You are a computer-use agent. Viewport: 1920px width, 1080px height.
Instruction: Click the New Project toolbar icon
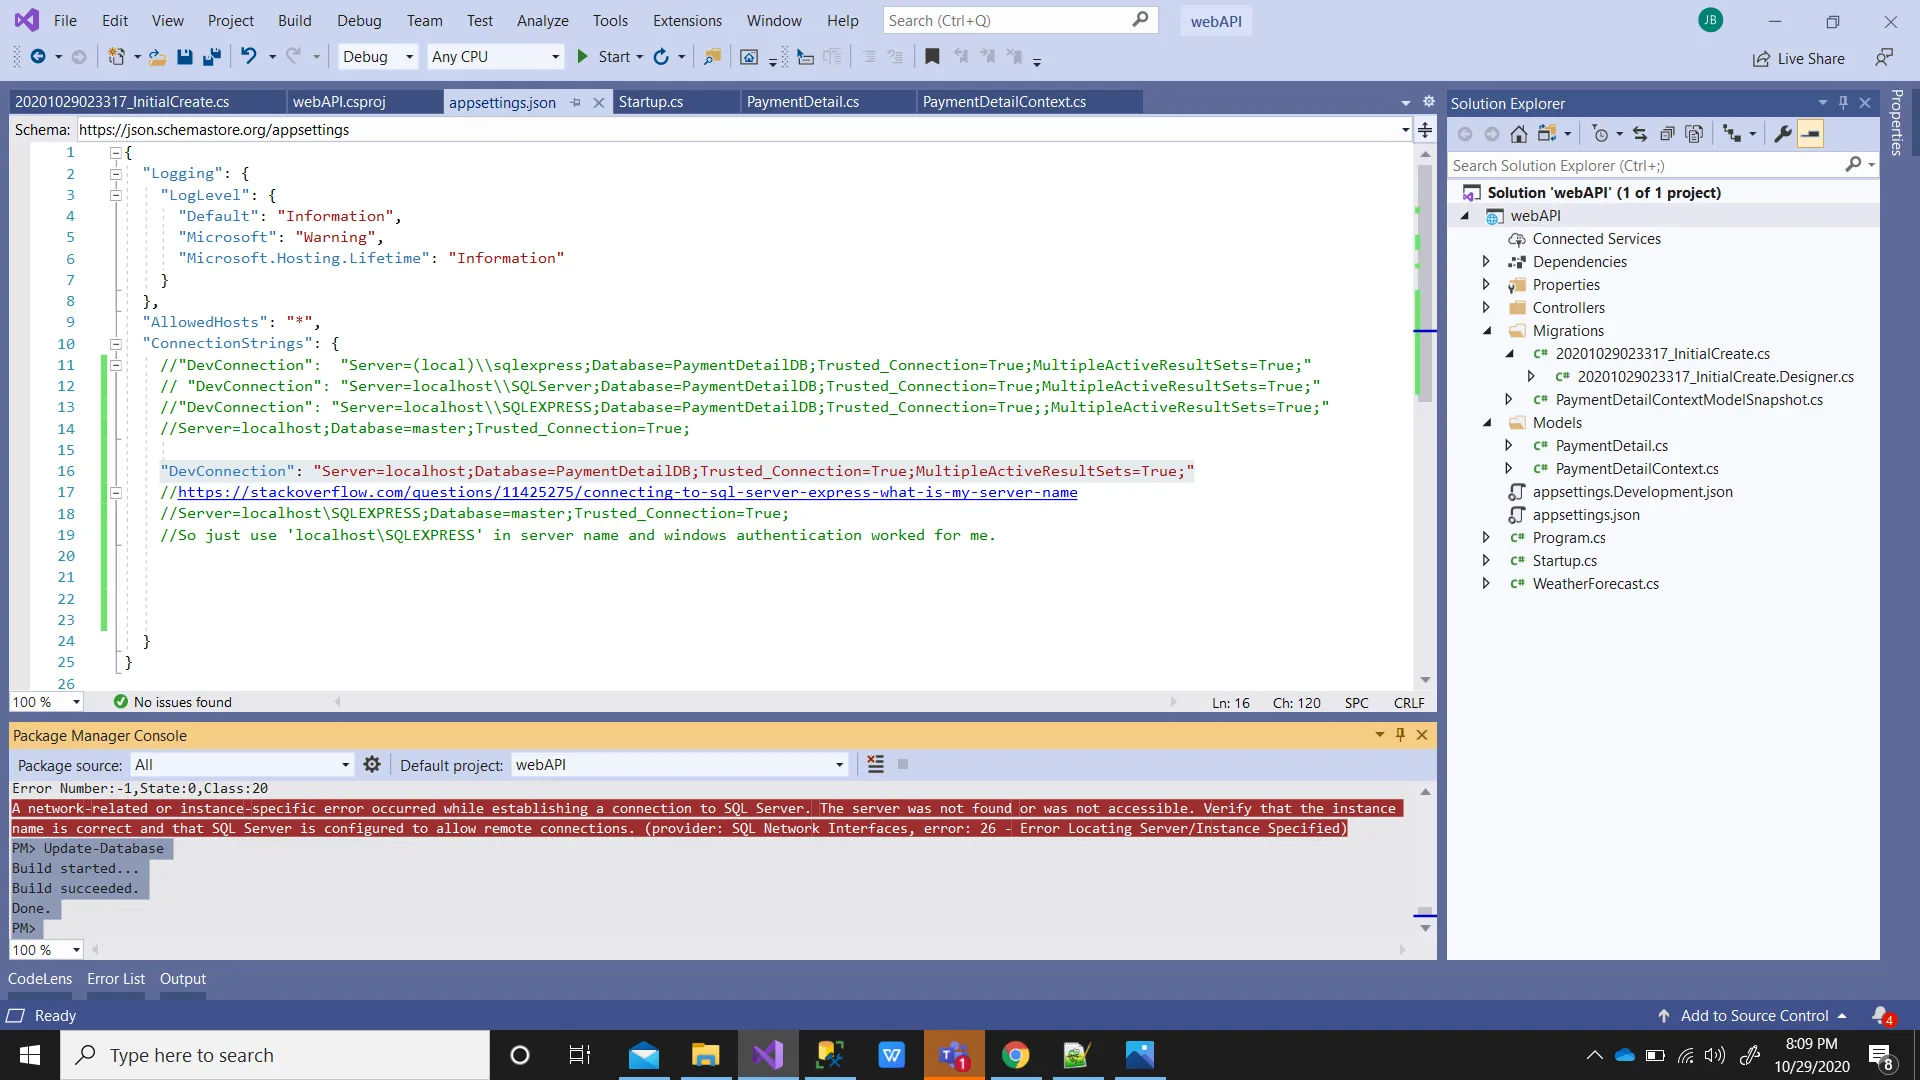tap(117, 57)
